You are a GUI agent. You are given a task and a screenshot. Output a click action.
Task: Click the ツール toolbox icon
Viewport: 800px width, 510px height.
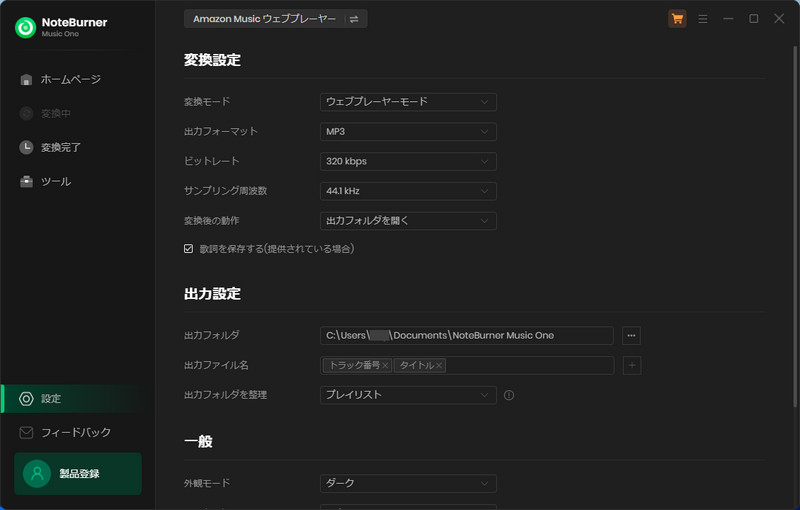click(x=26, y=182)
